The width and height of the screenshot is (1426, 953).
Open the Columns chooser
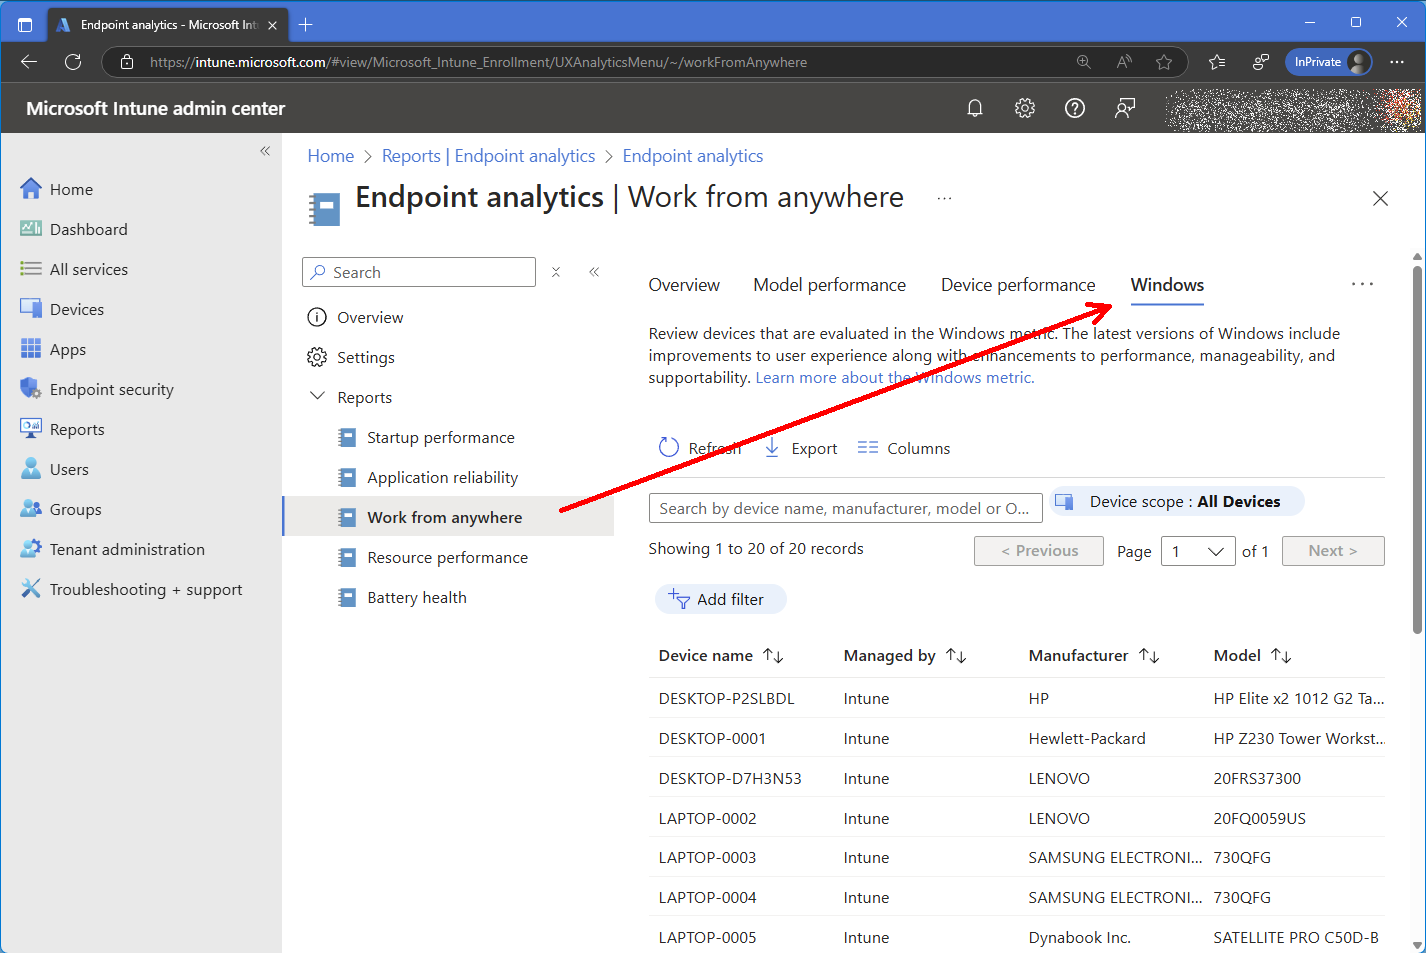pos(904,448)
